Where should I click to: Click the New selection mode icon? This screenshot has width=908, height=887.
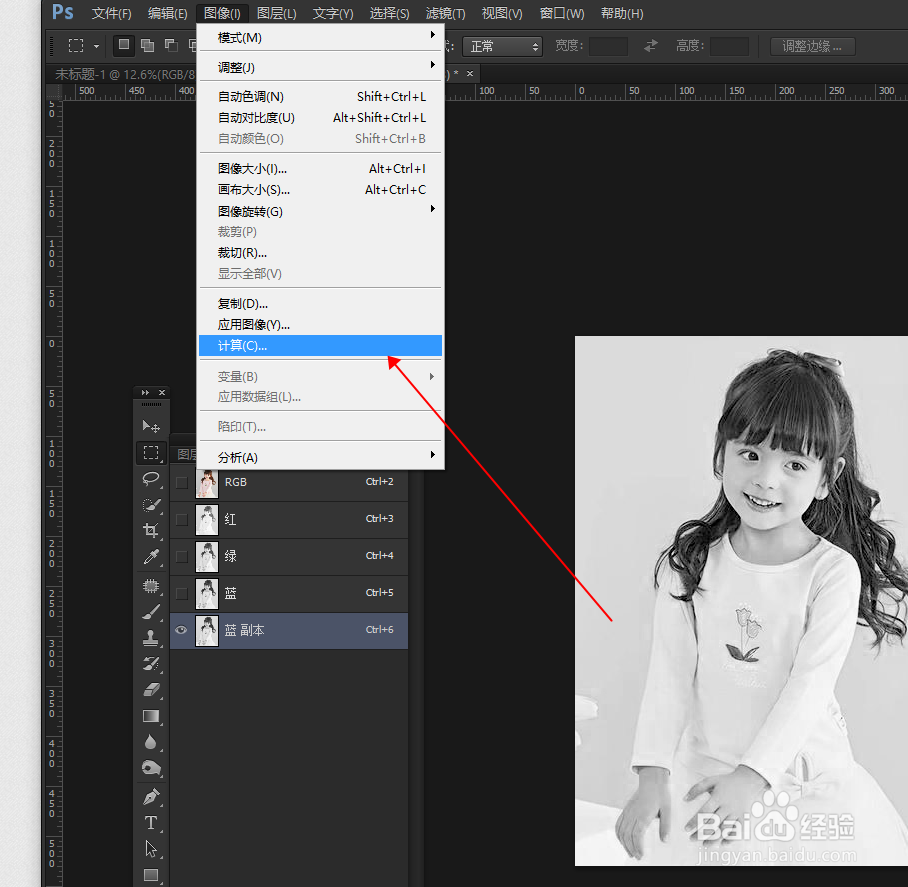coord(123,45)
